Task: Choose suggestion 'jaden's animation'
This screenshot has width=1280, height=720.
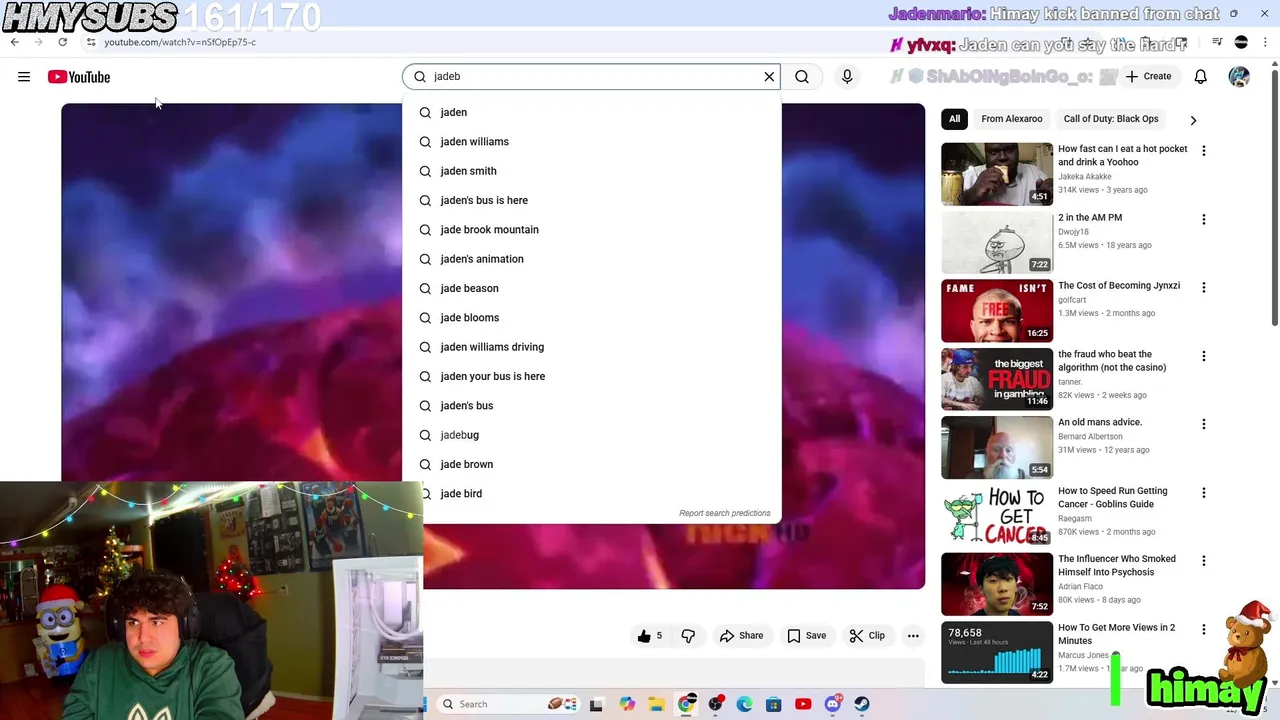Action: tap(591, 259)
